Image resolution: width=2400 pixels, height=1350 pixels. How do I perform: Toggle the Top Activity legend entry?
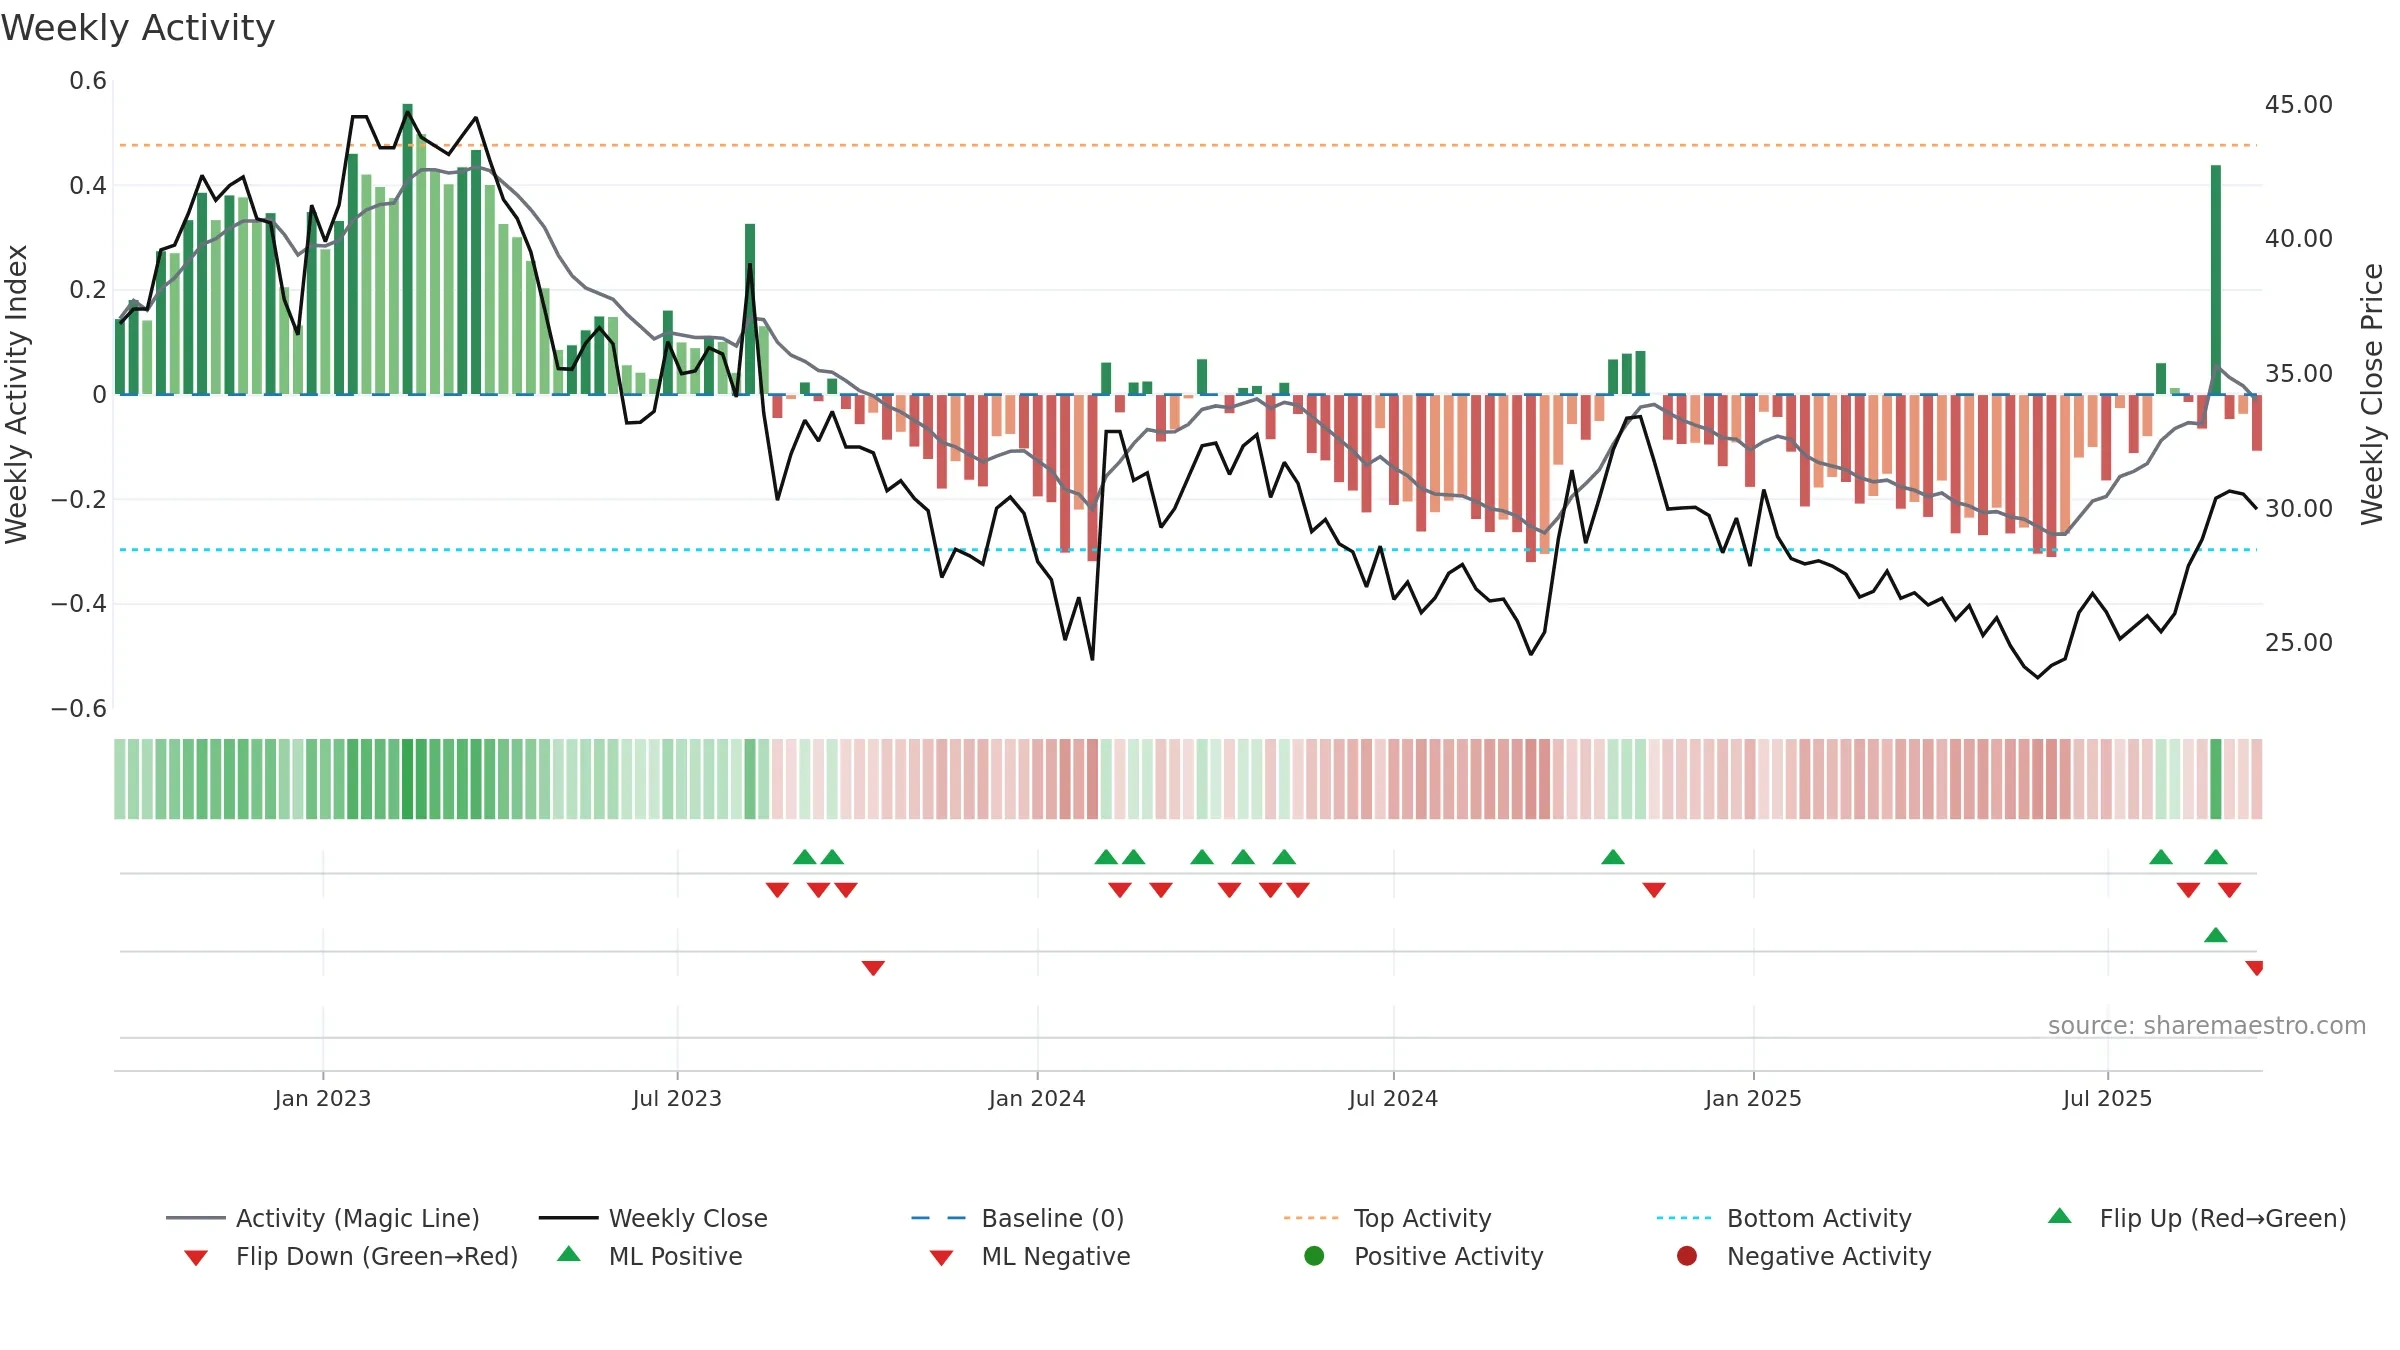(1387, 1218)
